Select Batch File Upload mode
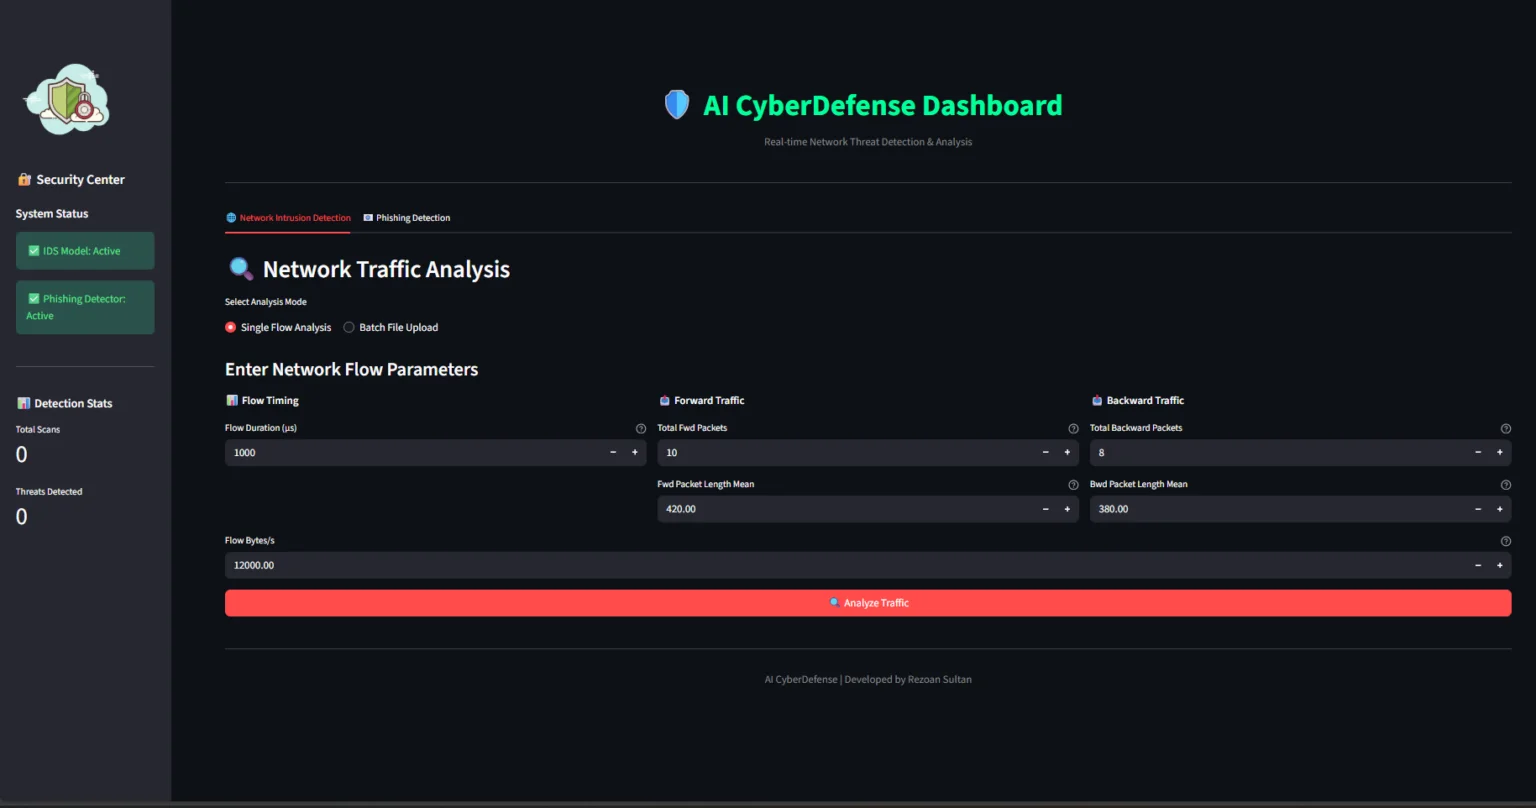The height and width of the screenshot is (808, 1536). (x=349, y=327)
